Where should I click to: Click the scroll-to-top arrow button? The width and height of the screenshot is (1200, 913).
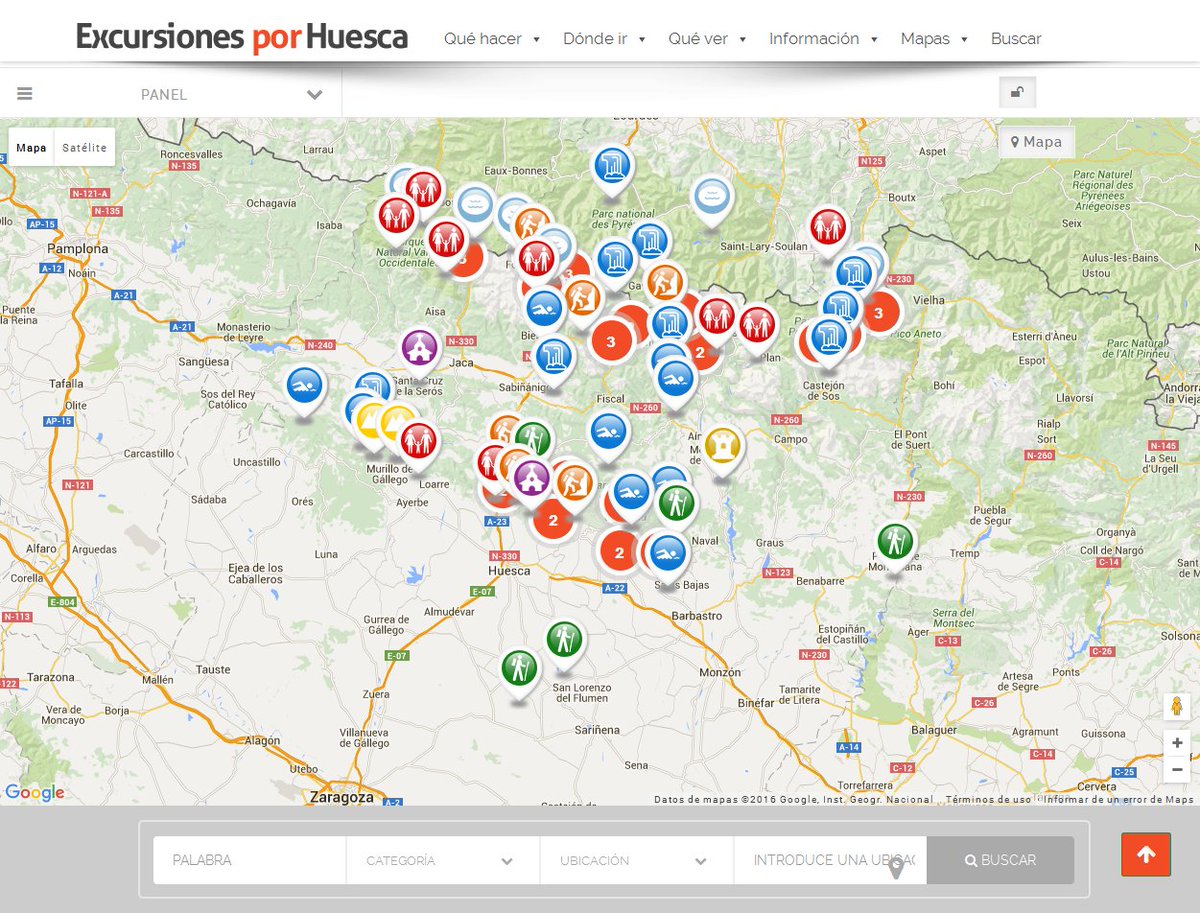[1146, 855]
